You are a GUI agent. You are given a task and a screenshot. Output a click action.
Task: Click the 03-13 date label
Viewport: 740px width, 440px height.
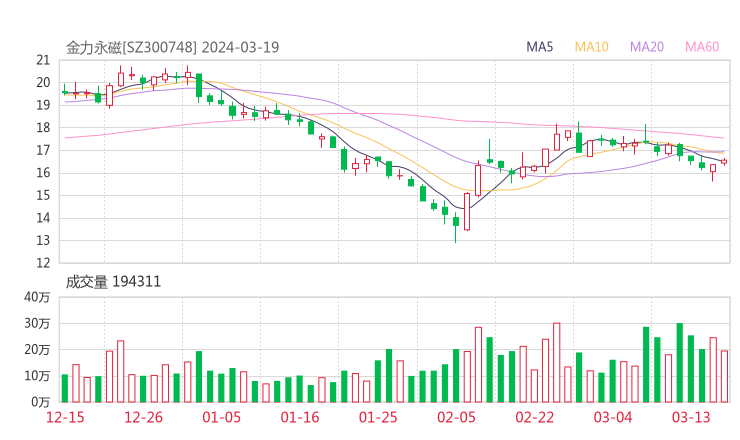point(691,417)
